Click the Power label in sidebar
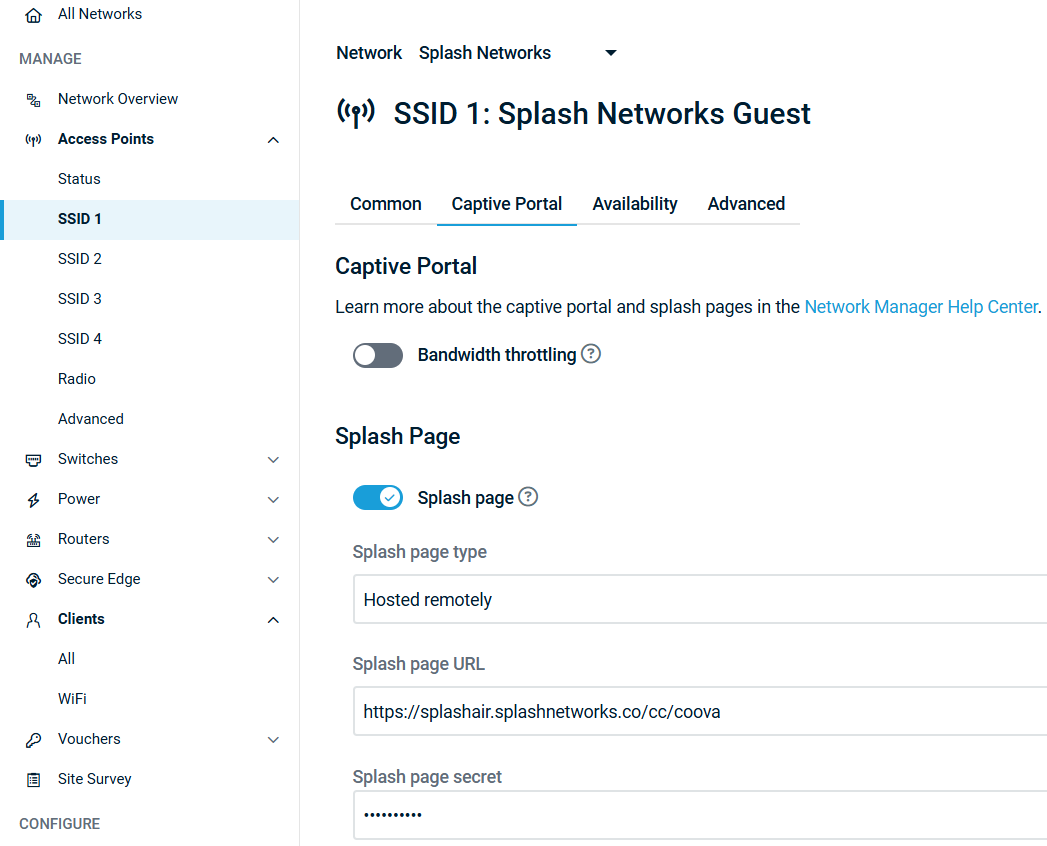The width and height of the screenshot is (1047, 846). pos(79,499)
